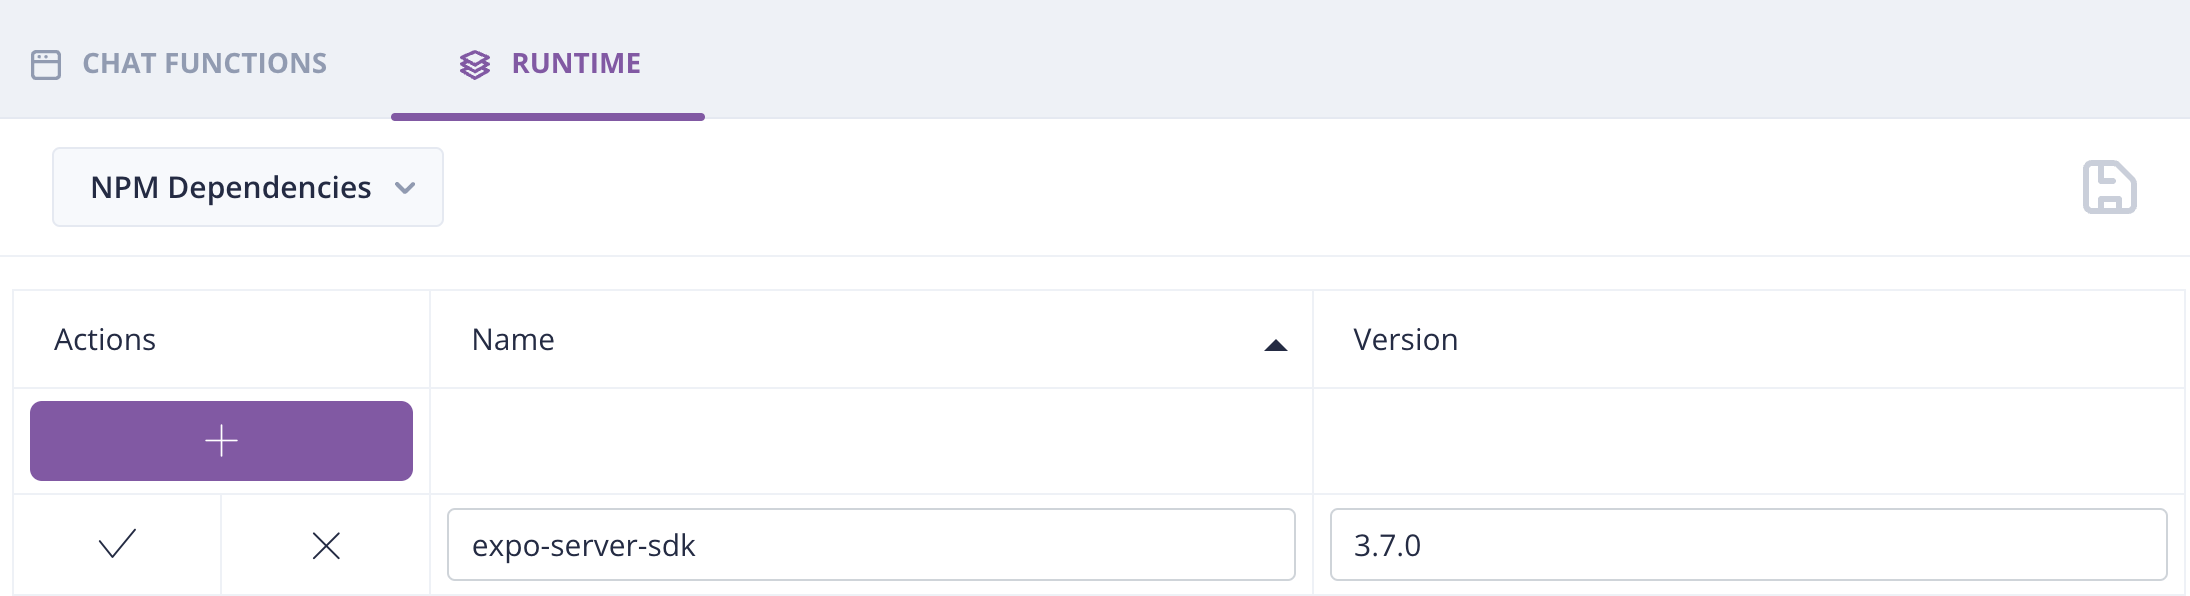
Task: Click the Actions column header
Action: tap(105, 339)
